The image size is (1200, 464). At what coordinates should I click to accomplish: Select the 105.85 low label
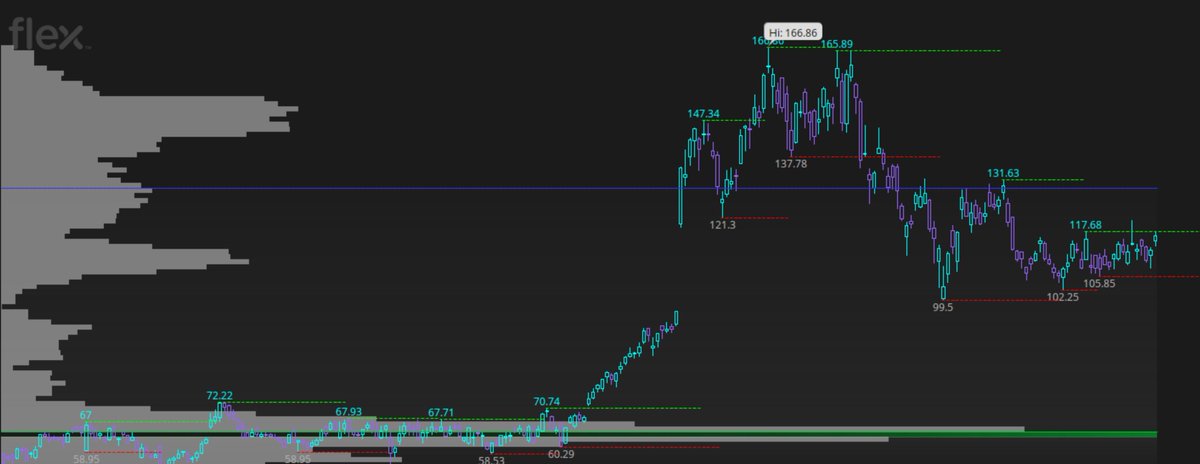pyautogui.click(x=1099, y=283)
